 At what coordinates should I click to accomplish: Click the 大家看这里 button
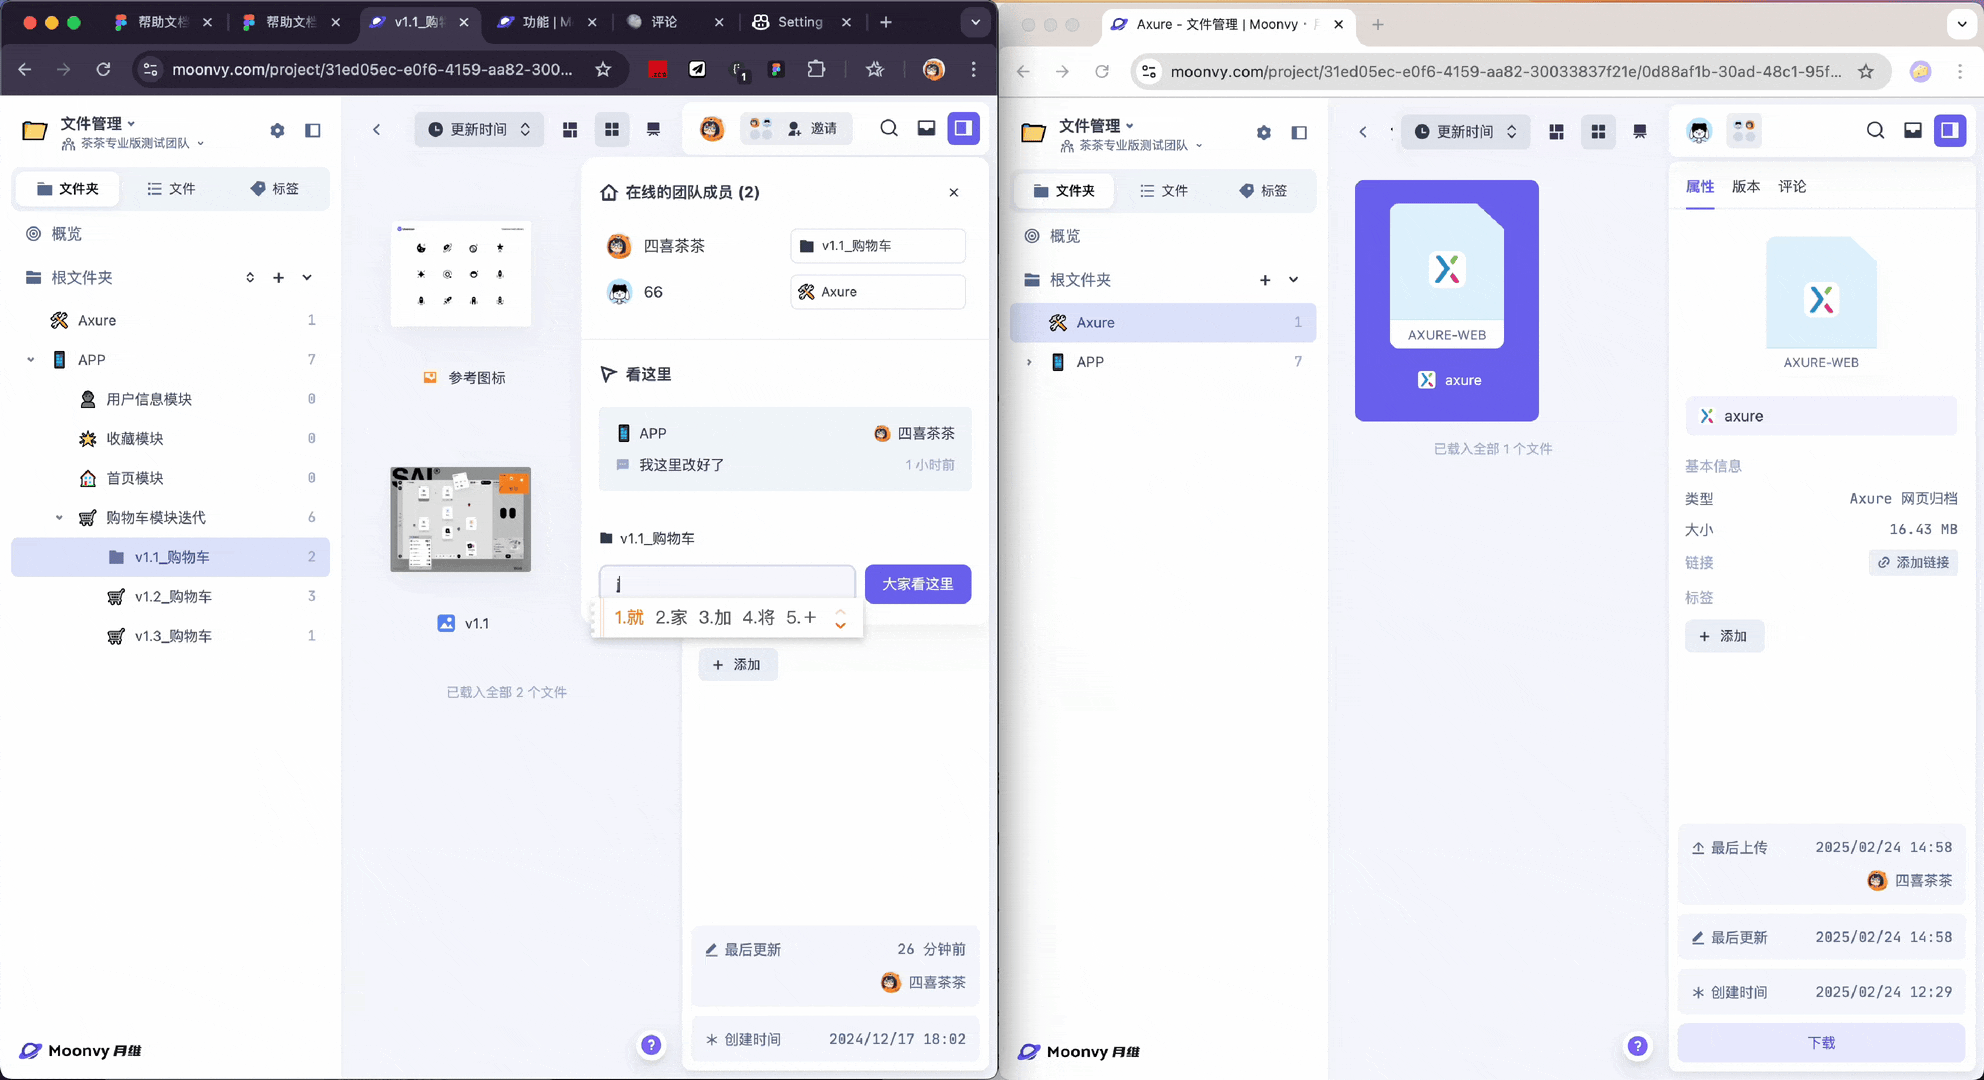[x=917, y=584]
